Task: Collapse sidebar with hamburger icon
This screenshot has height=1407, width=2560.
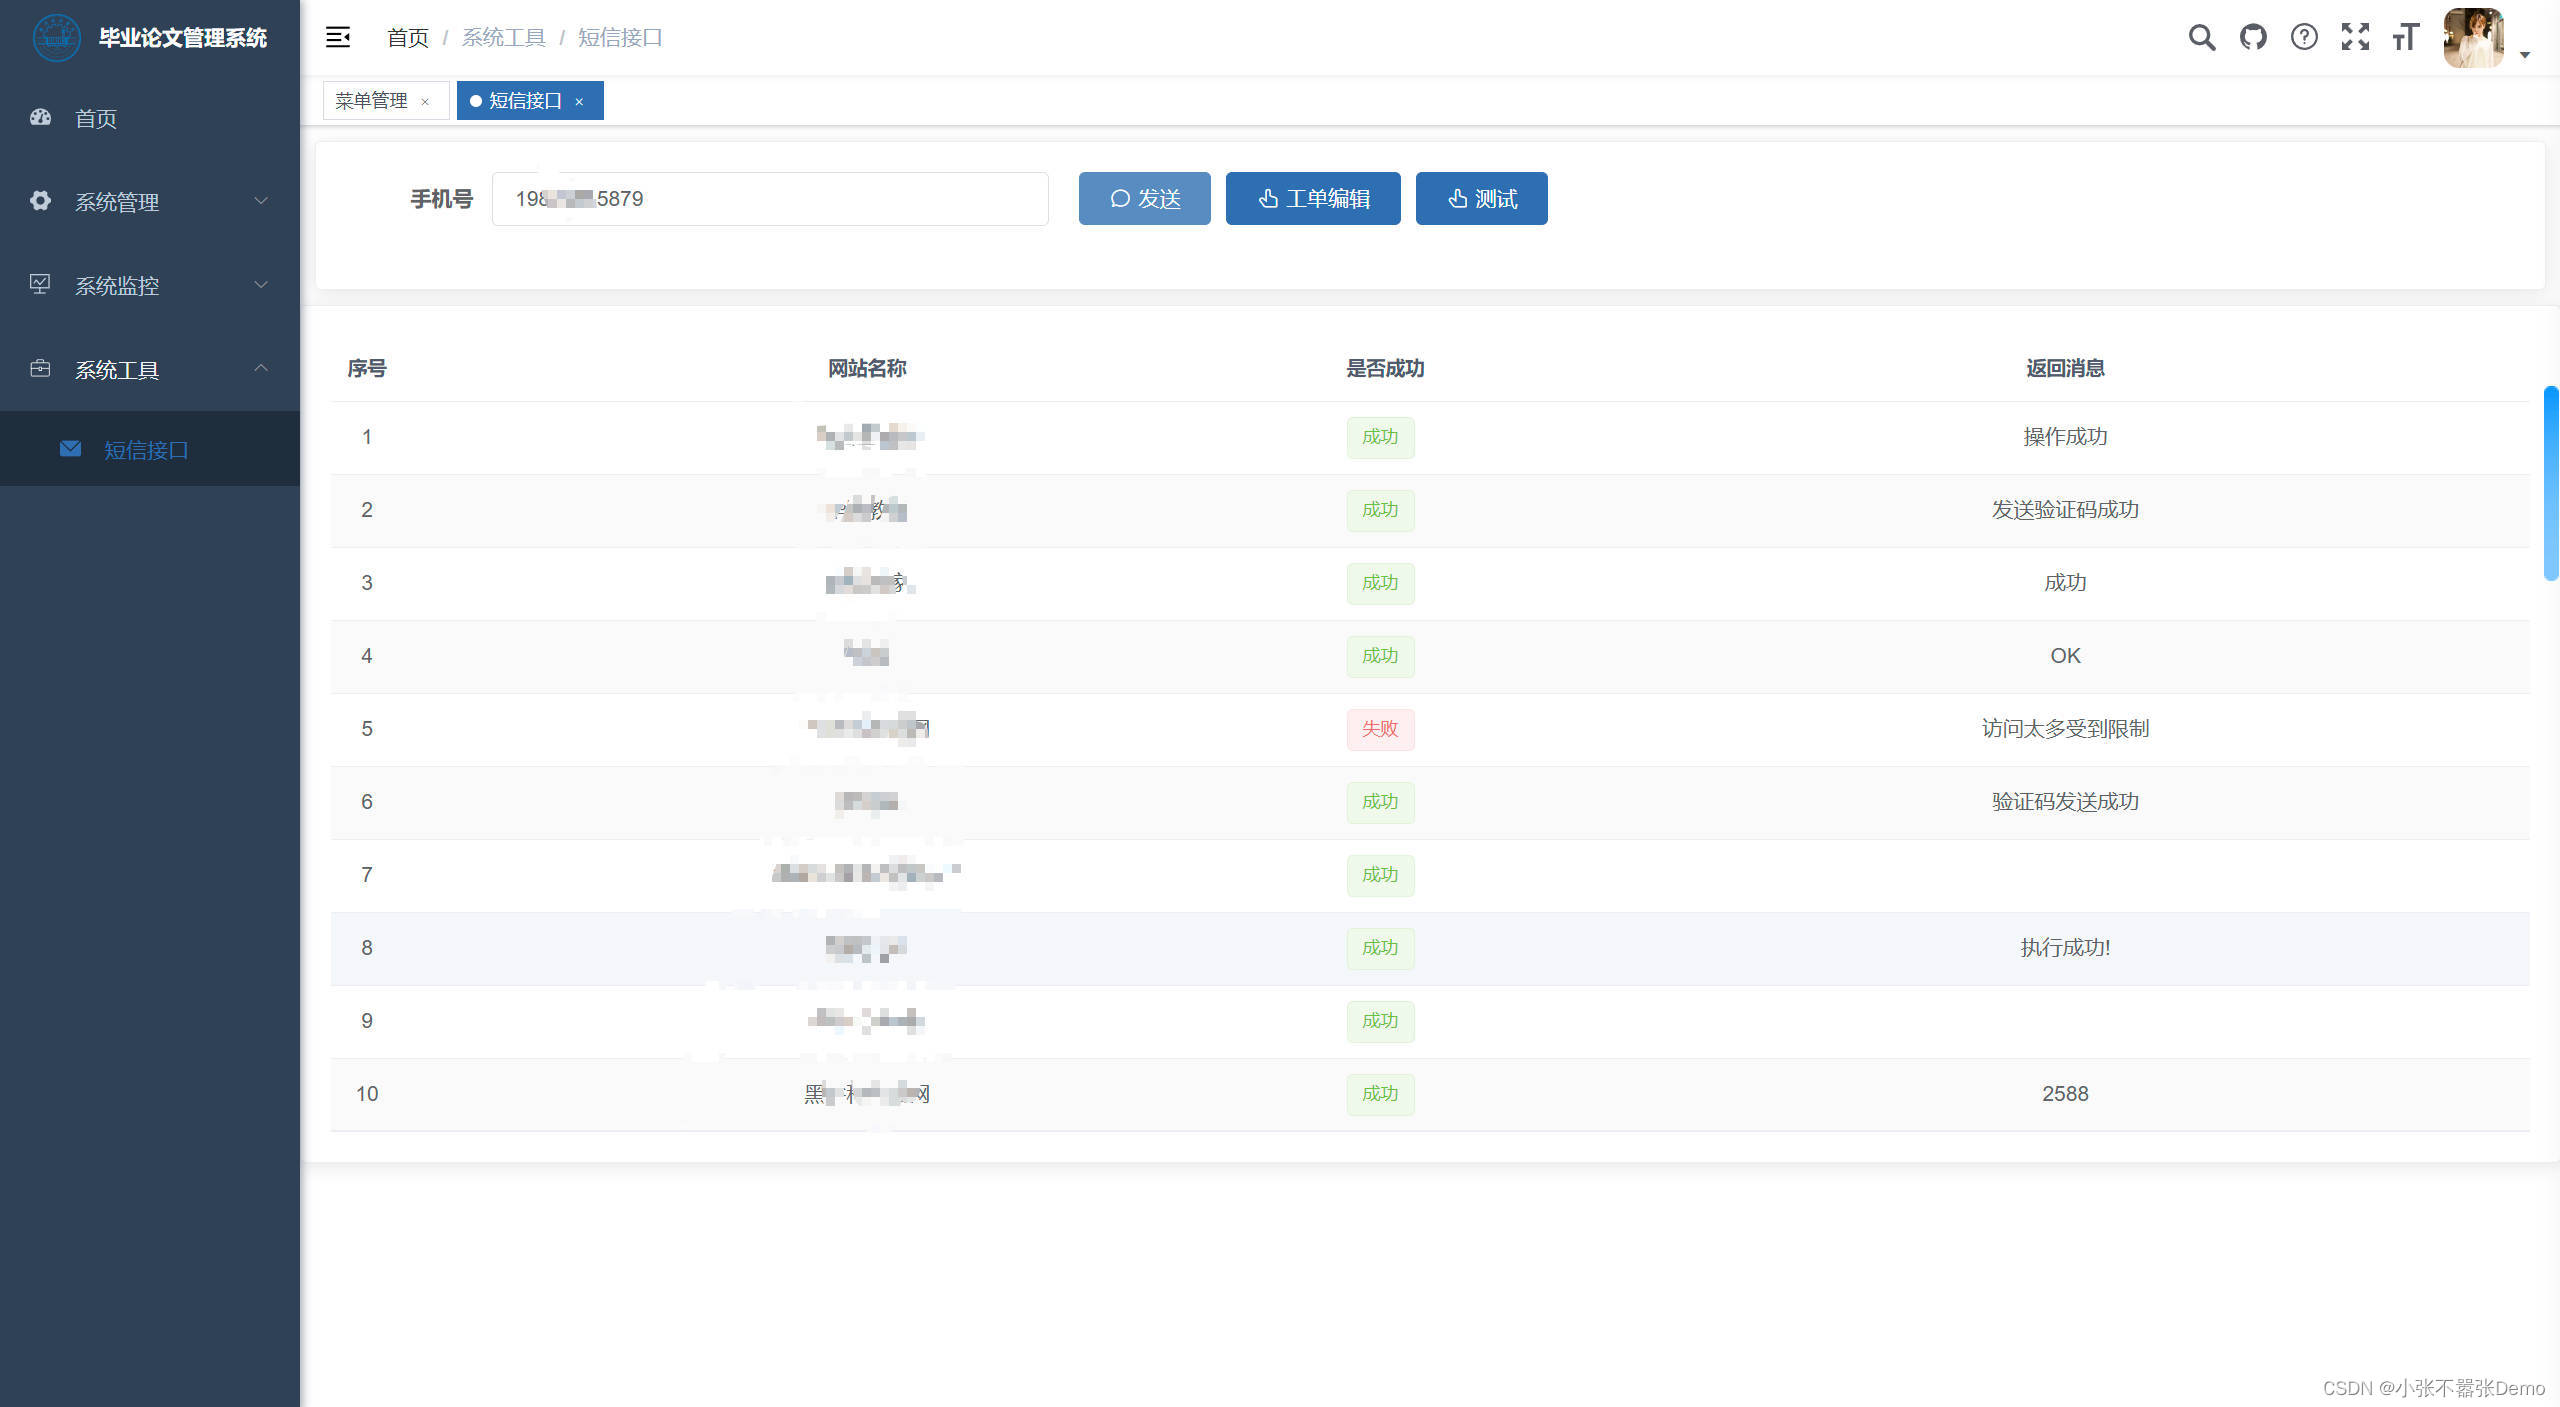Action: [338, 38]
